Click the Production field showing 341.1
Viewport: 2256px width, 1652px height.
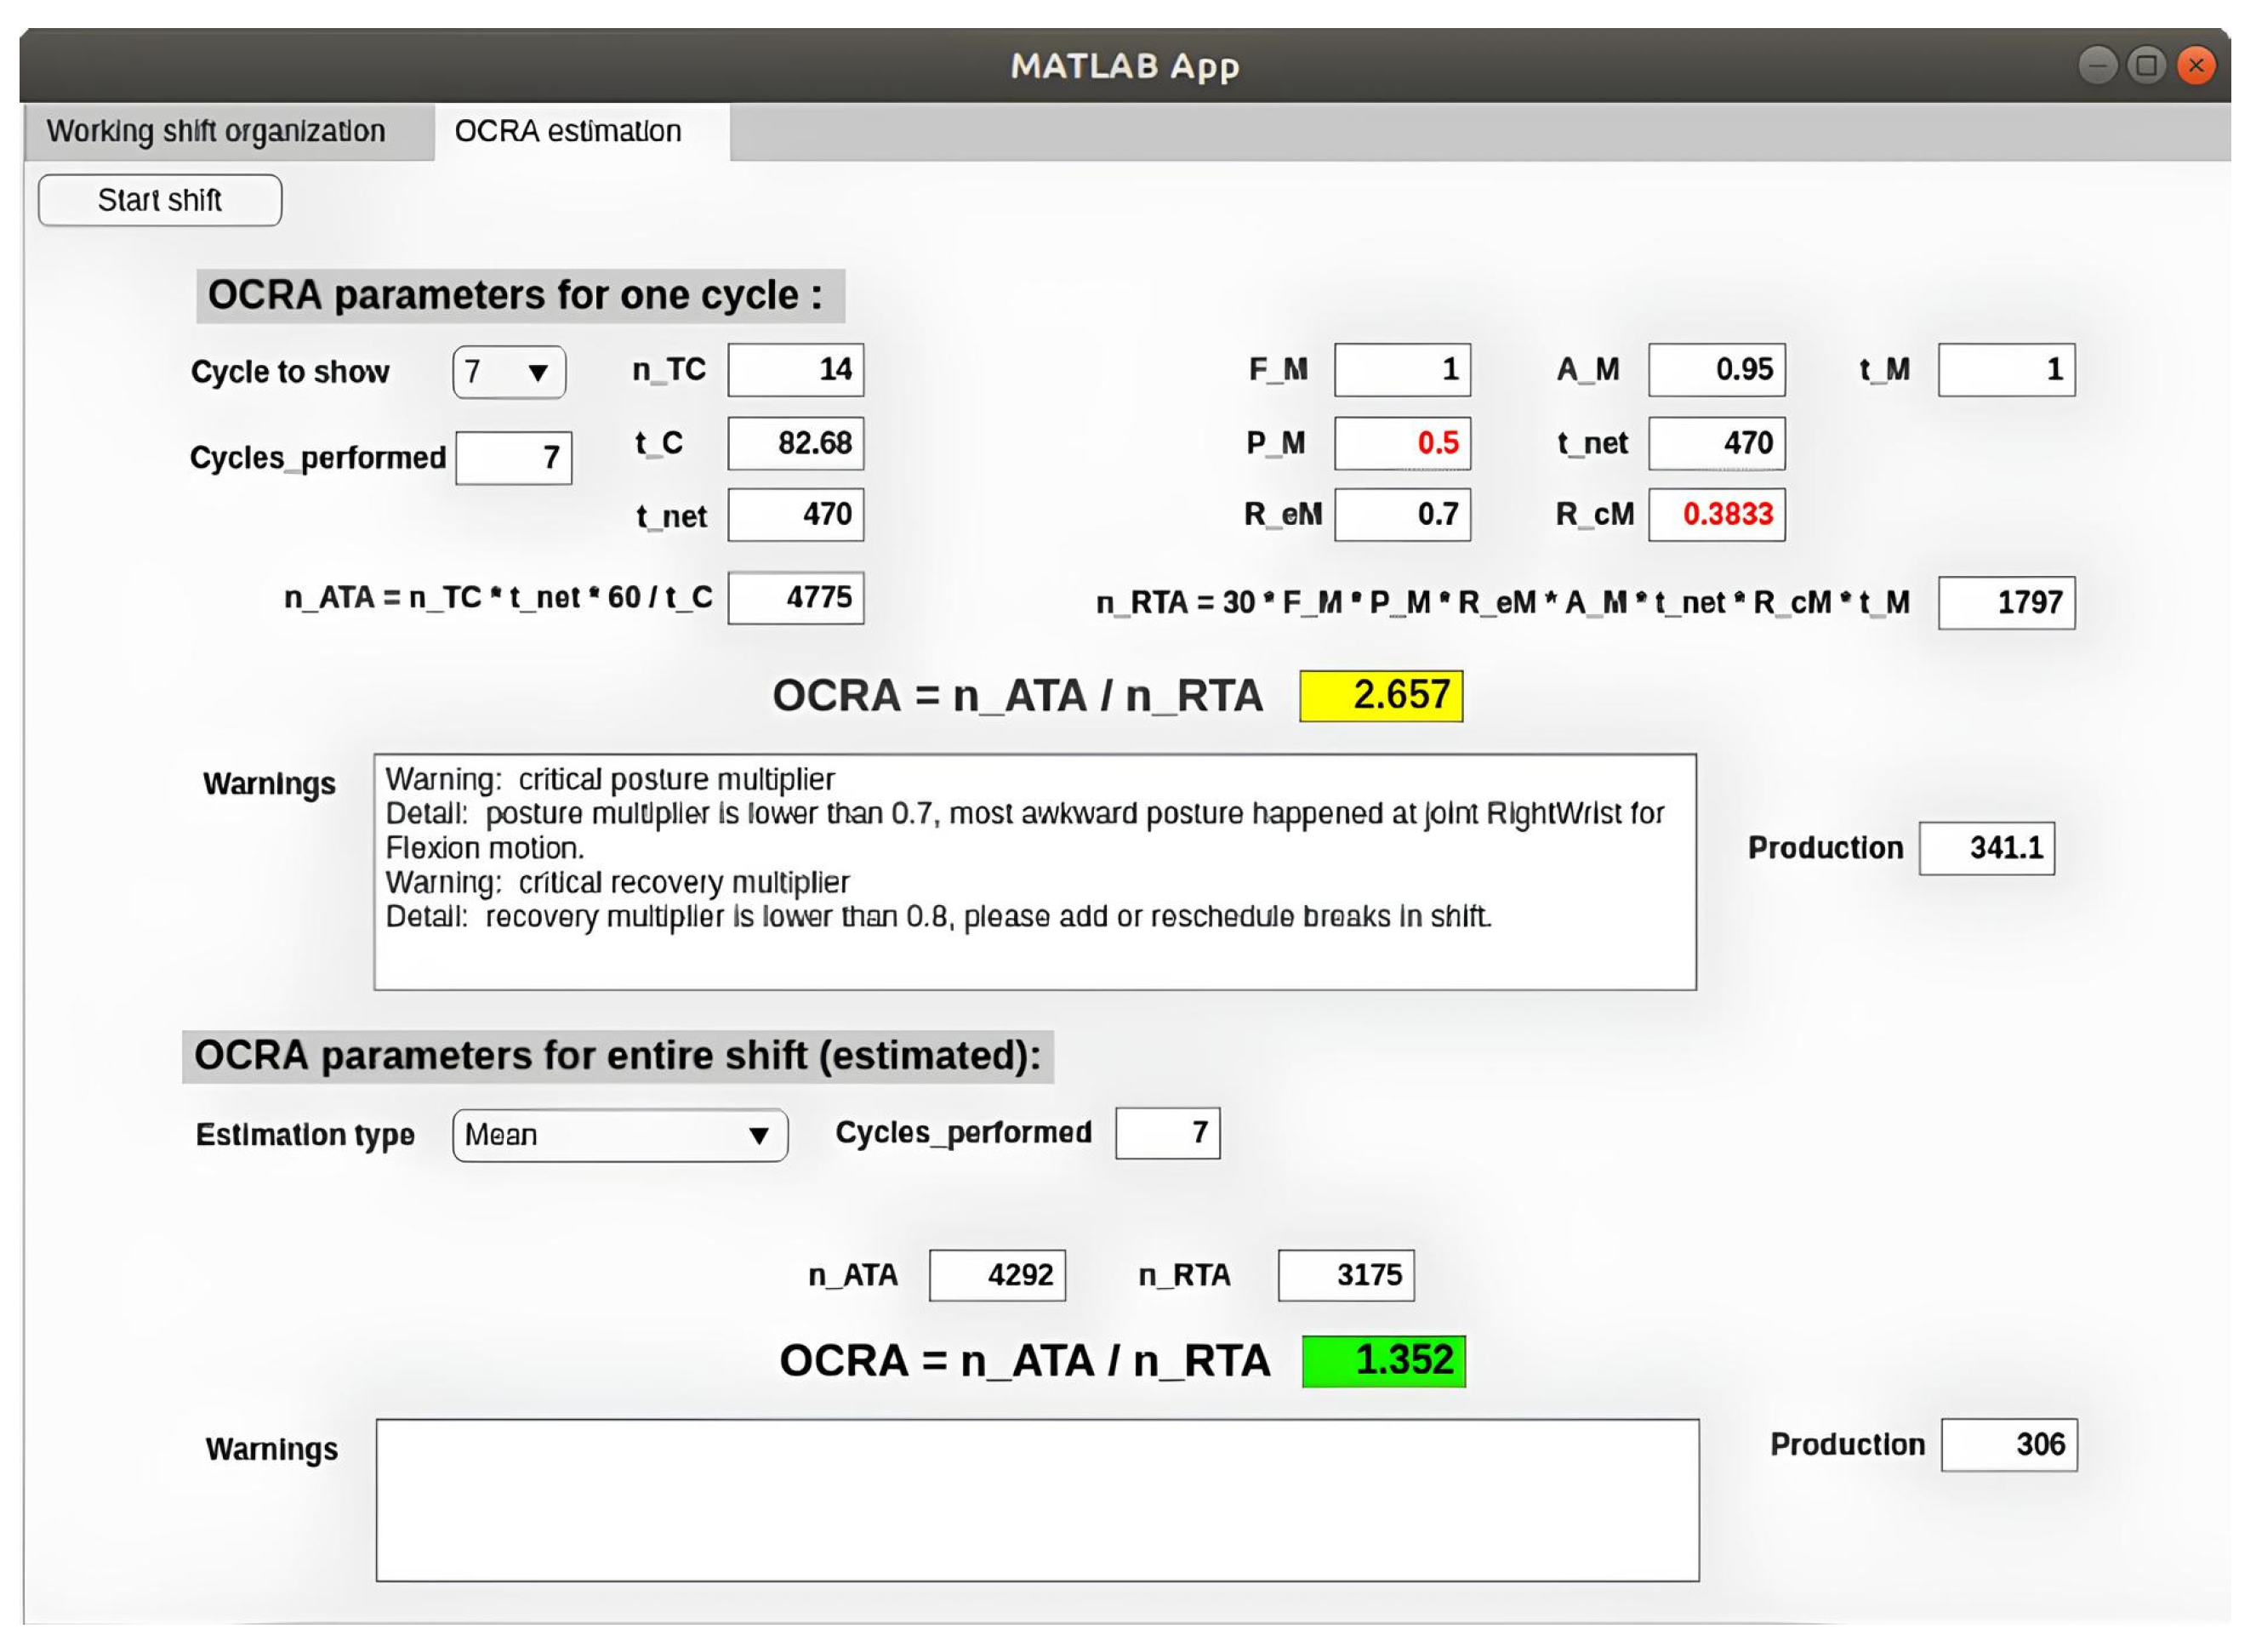(1987, 848)
